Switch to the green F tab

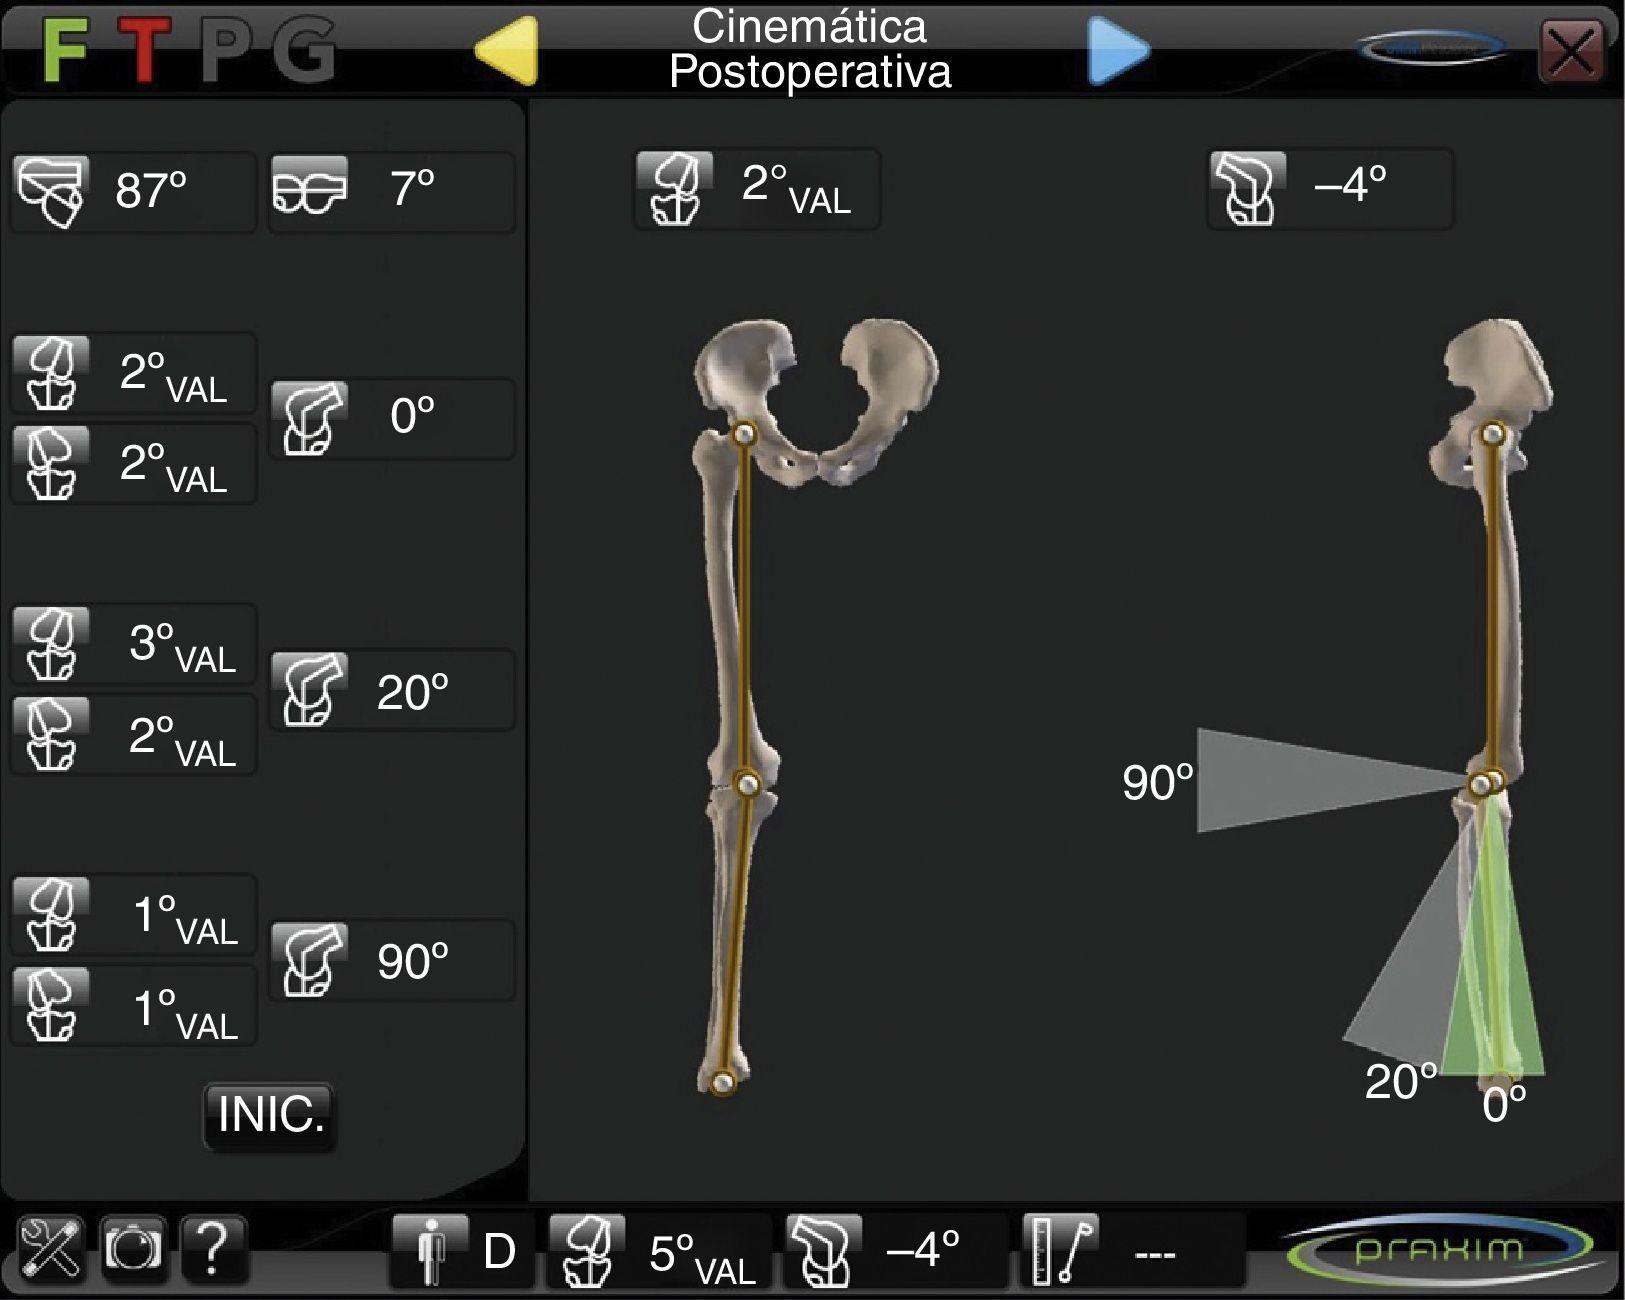(x=65, y=51)
